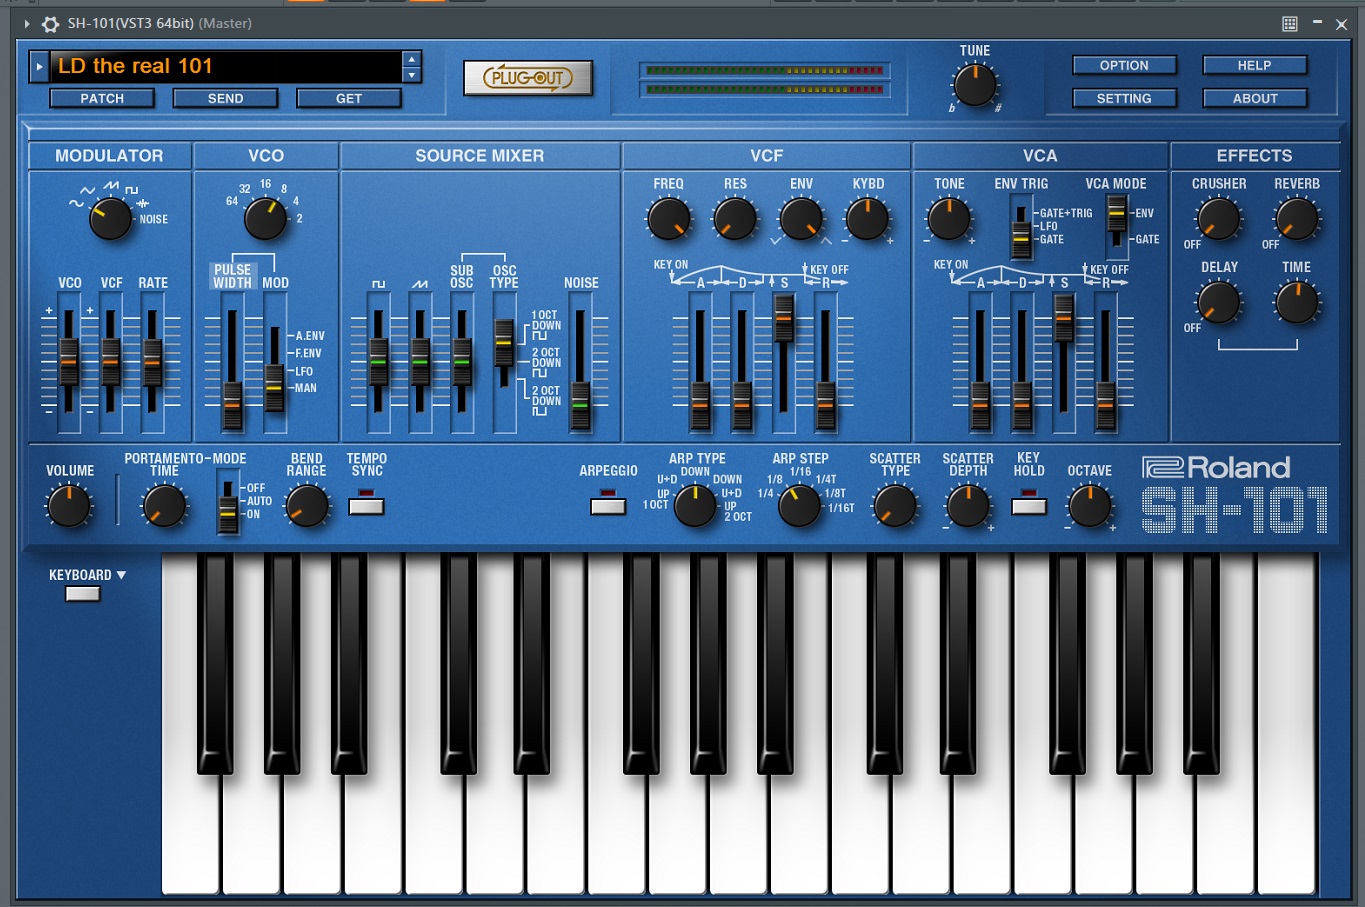Click the VCF ENV knob

point(801,218)
